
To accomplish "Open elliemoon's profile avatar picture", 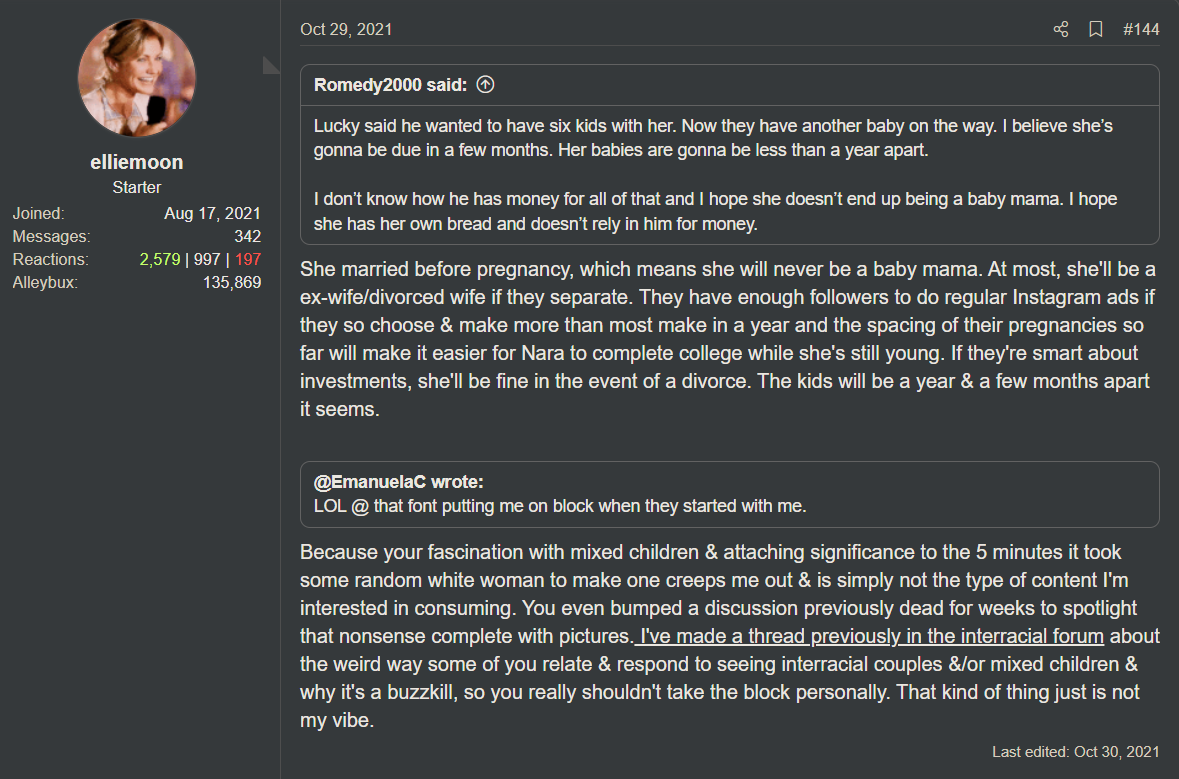I will (137, 78).
